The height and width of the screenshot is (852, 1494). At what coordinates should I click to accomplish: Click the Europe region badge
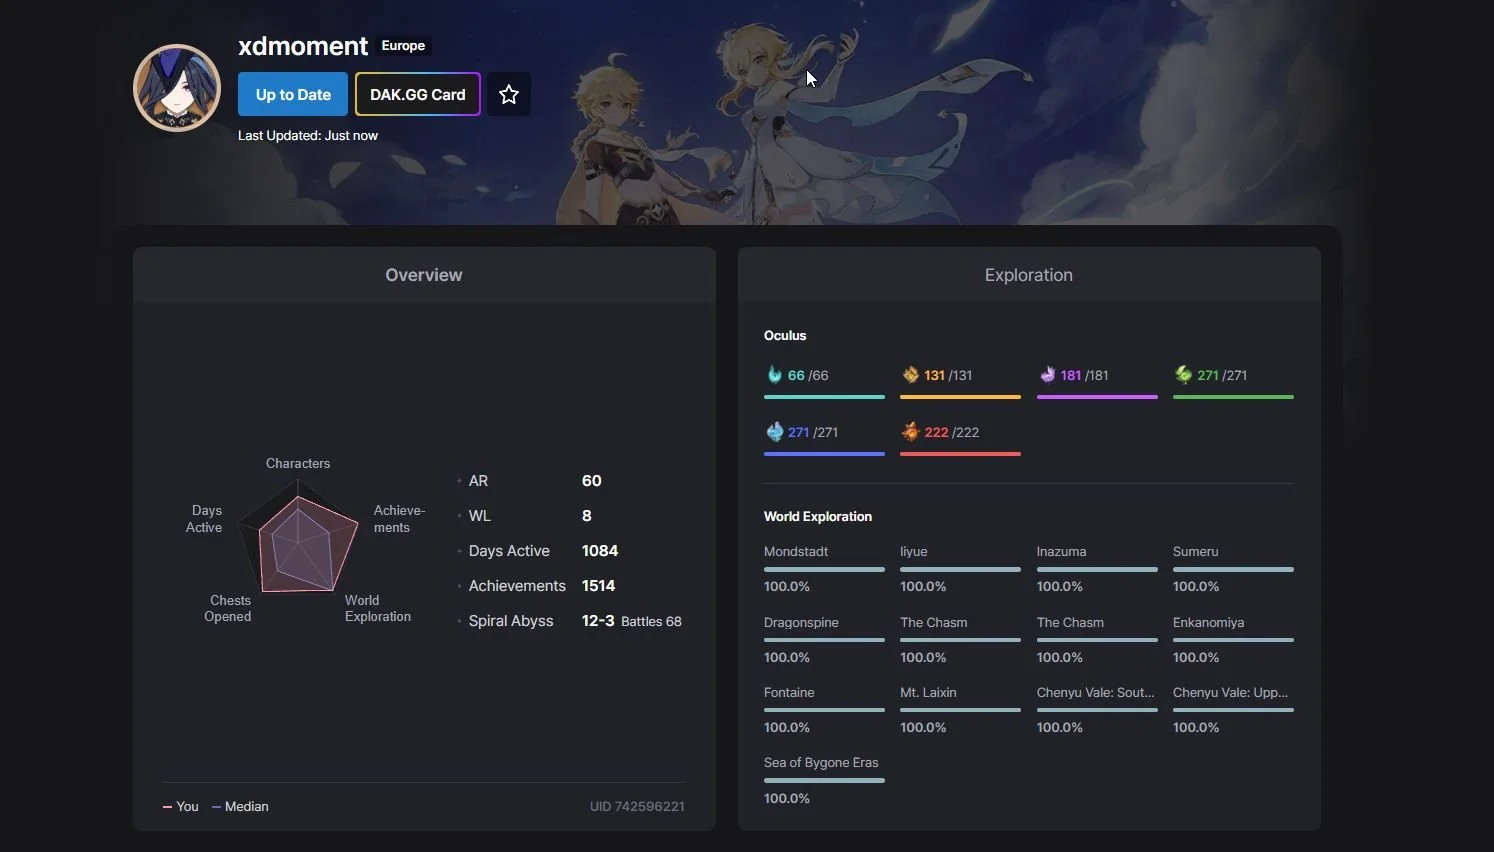pyautogui.click(x=403, y=46)
